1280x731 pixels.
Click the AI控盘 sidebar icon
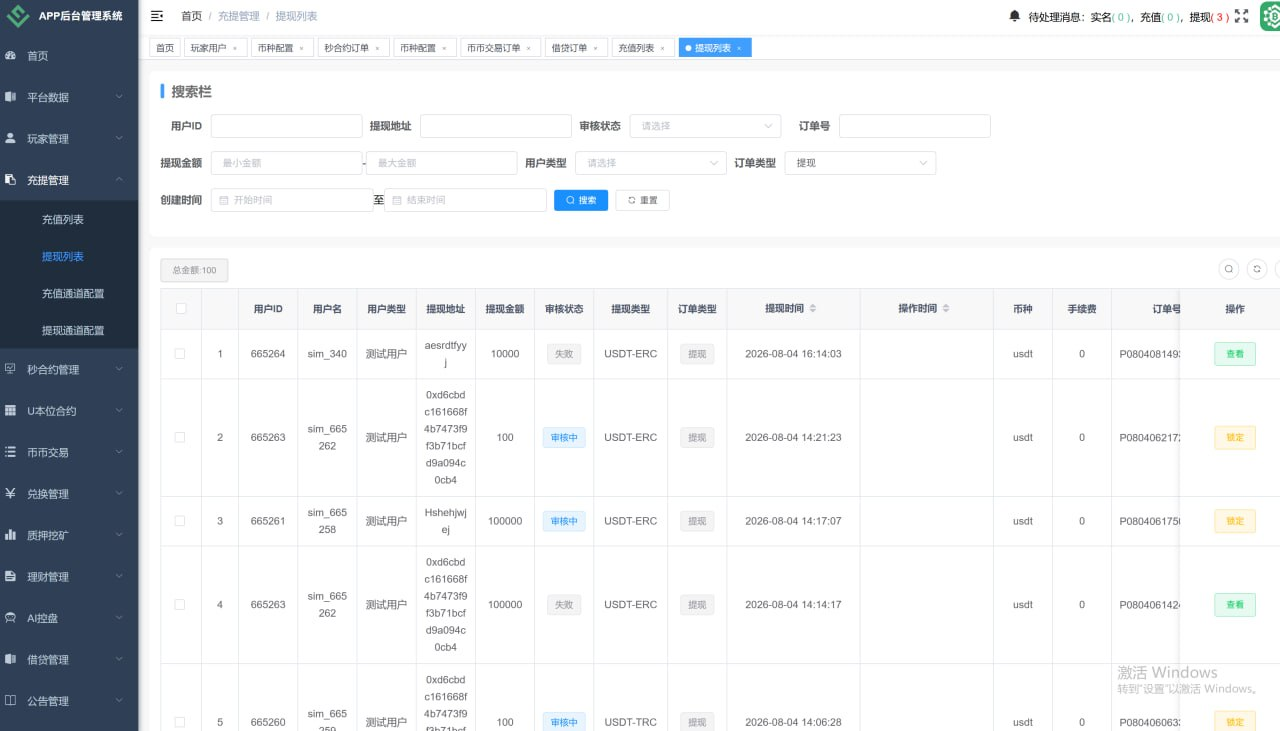click(x=10, y=618)
